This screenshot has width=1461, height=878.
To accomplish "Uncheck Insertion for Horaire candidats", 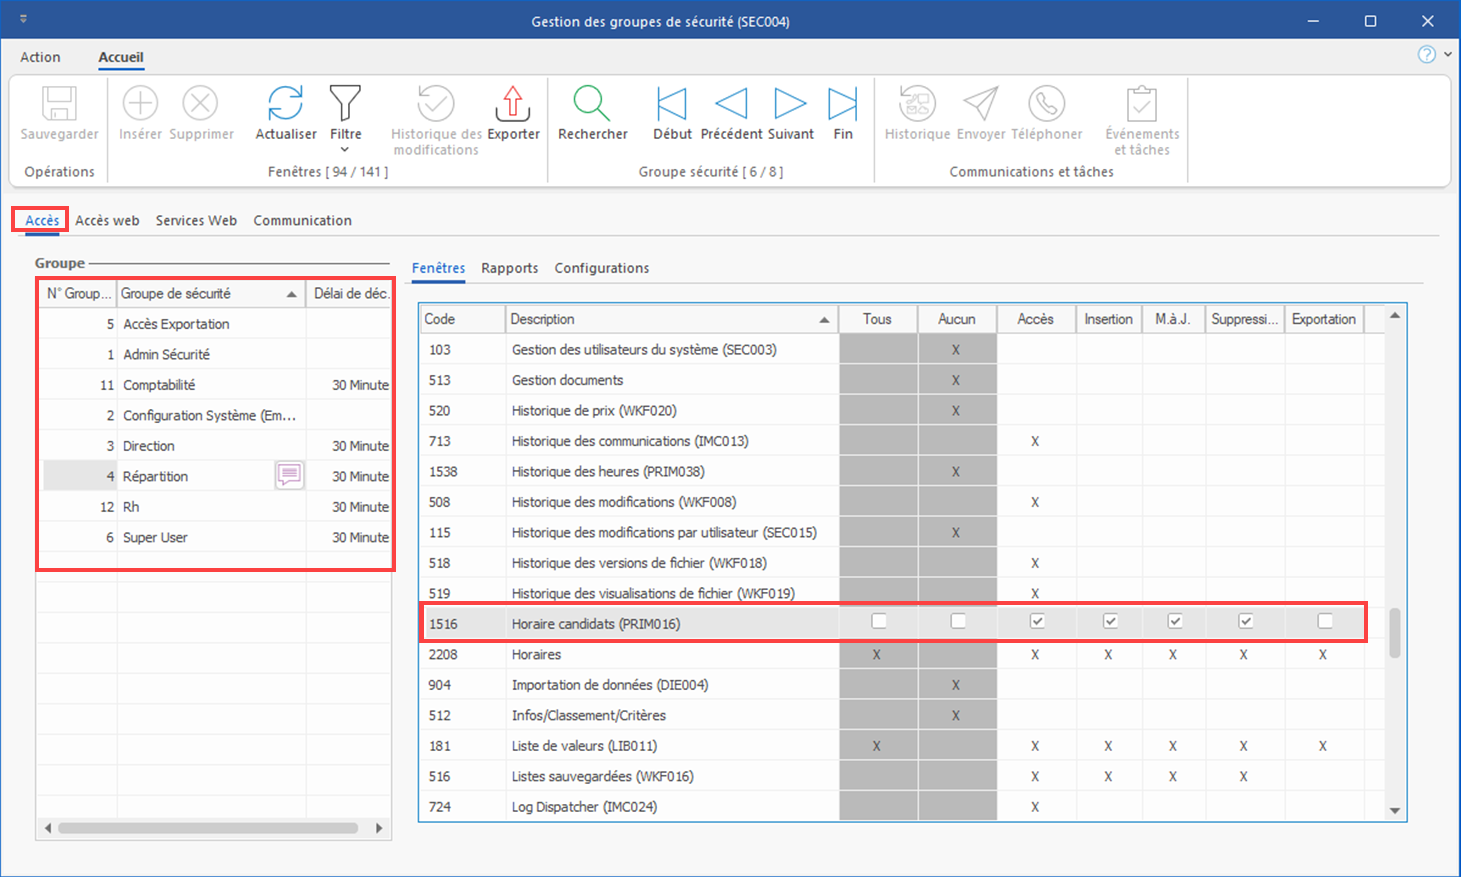I will 1110,621.
